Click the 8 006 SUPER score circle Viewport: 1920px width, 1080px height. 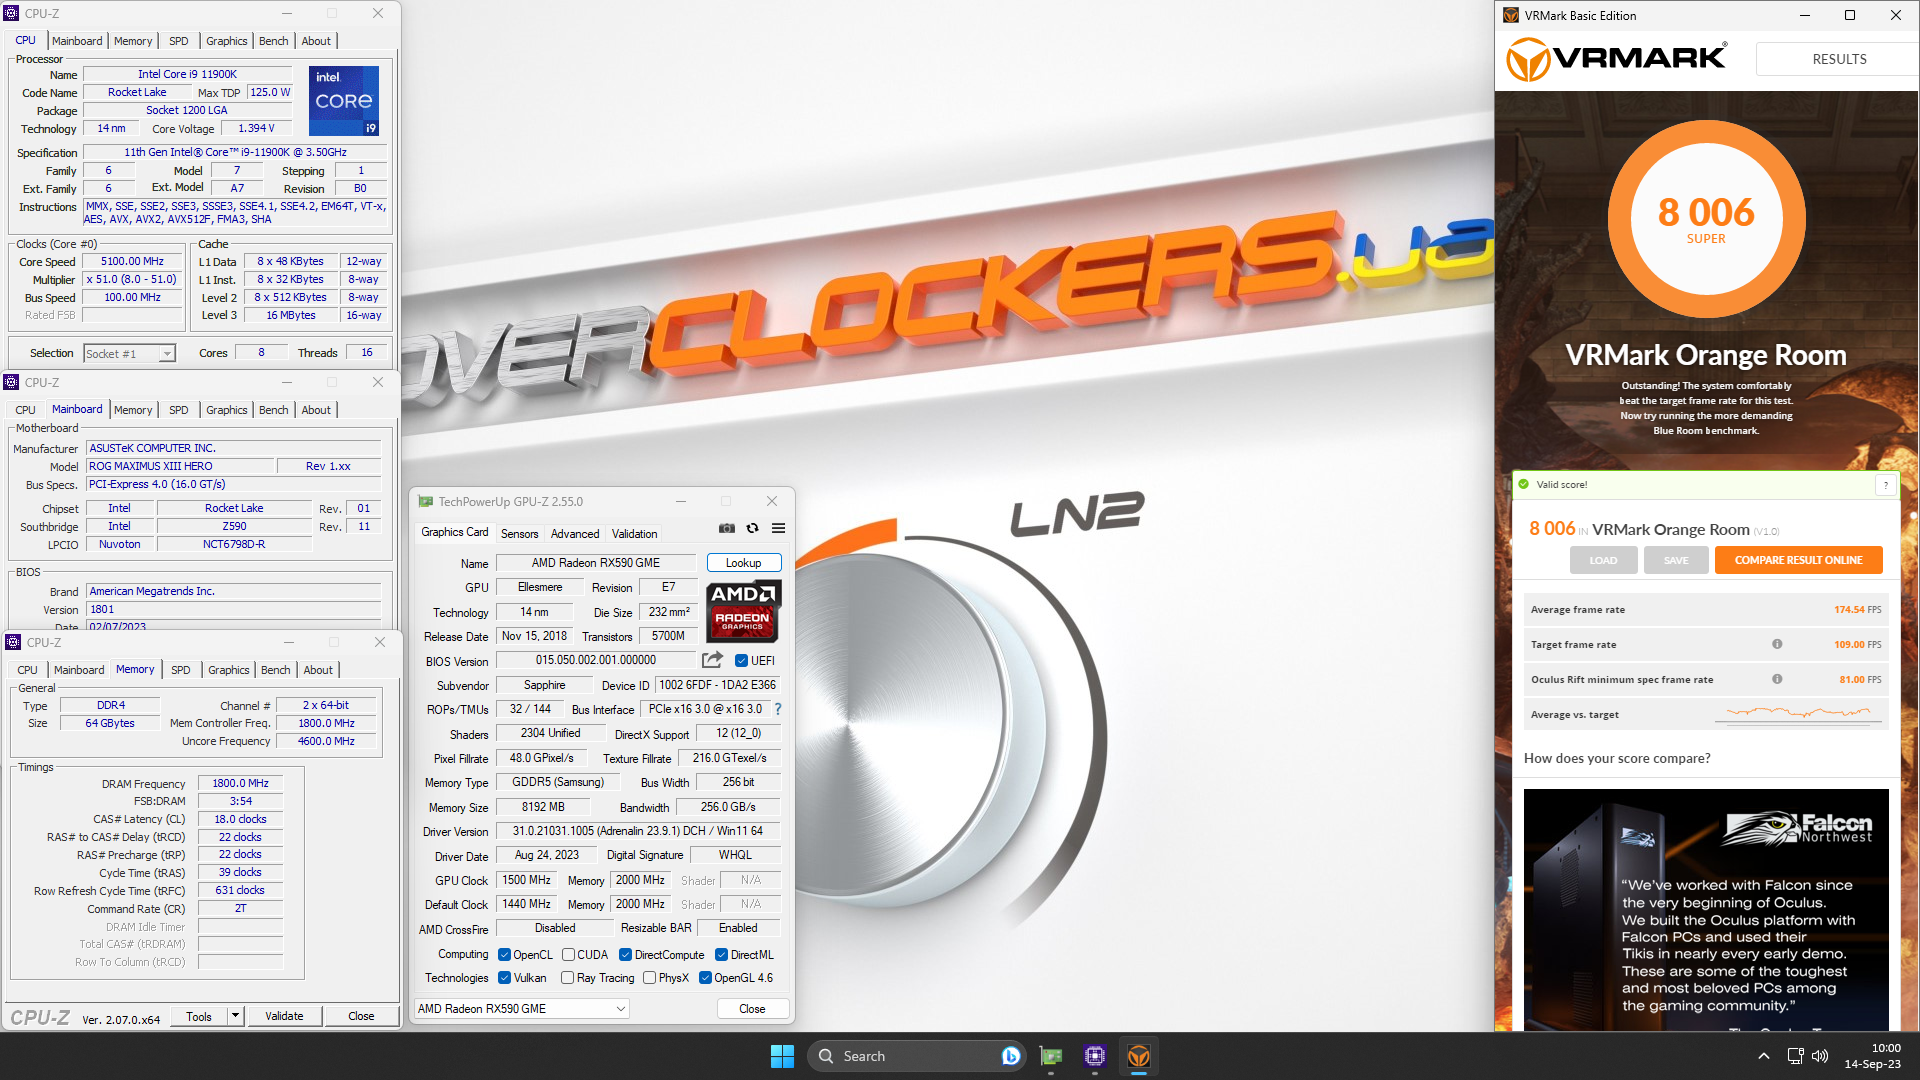coord(1706,219)
